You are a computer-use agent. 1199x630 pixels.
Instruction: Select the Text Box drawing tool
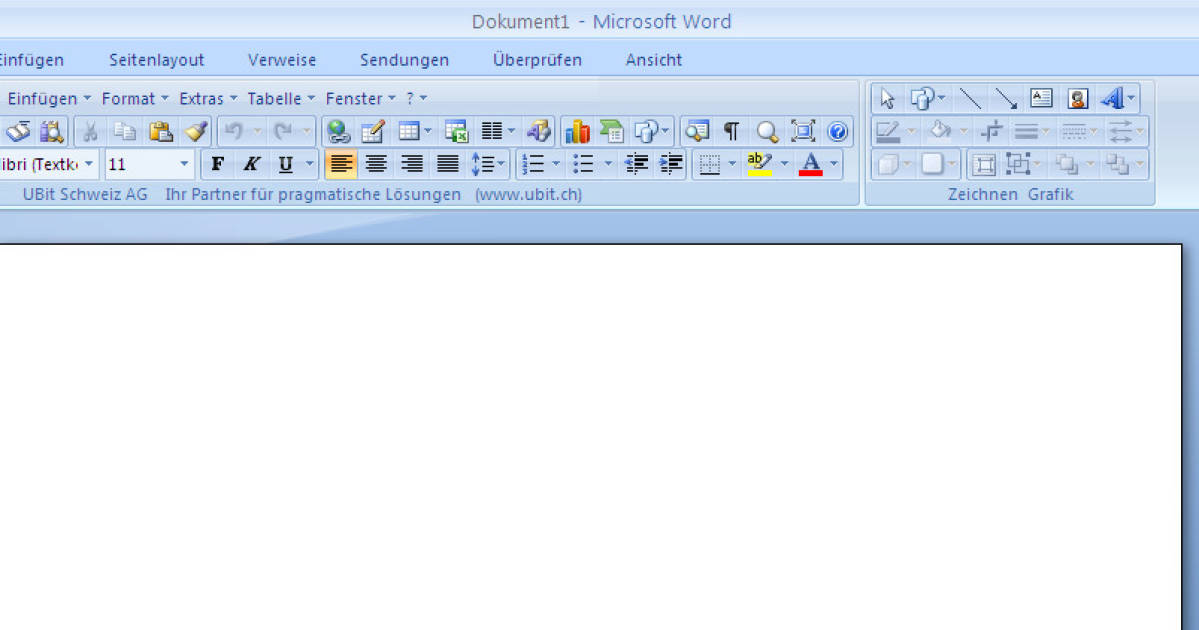[x=1041, y=98]
